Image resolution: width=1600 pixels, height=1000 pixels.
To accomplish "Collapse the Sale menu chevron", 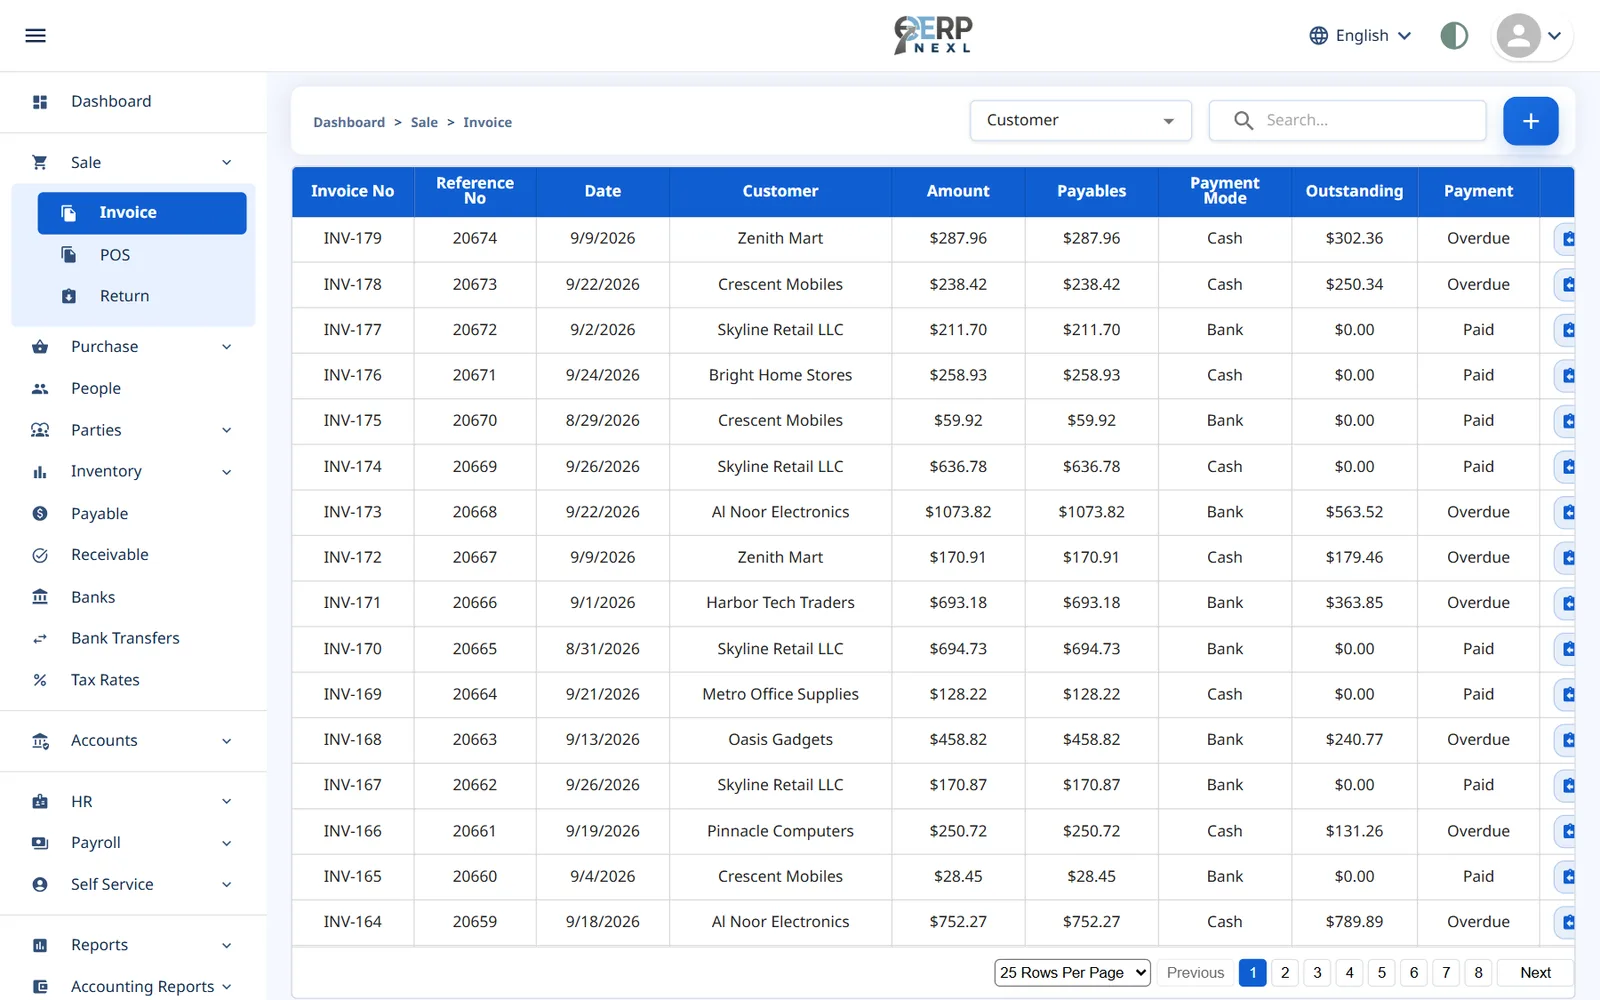I will click(x=227, y=162).
